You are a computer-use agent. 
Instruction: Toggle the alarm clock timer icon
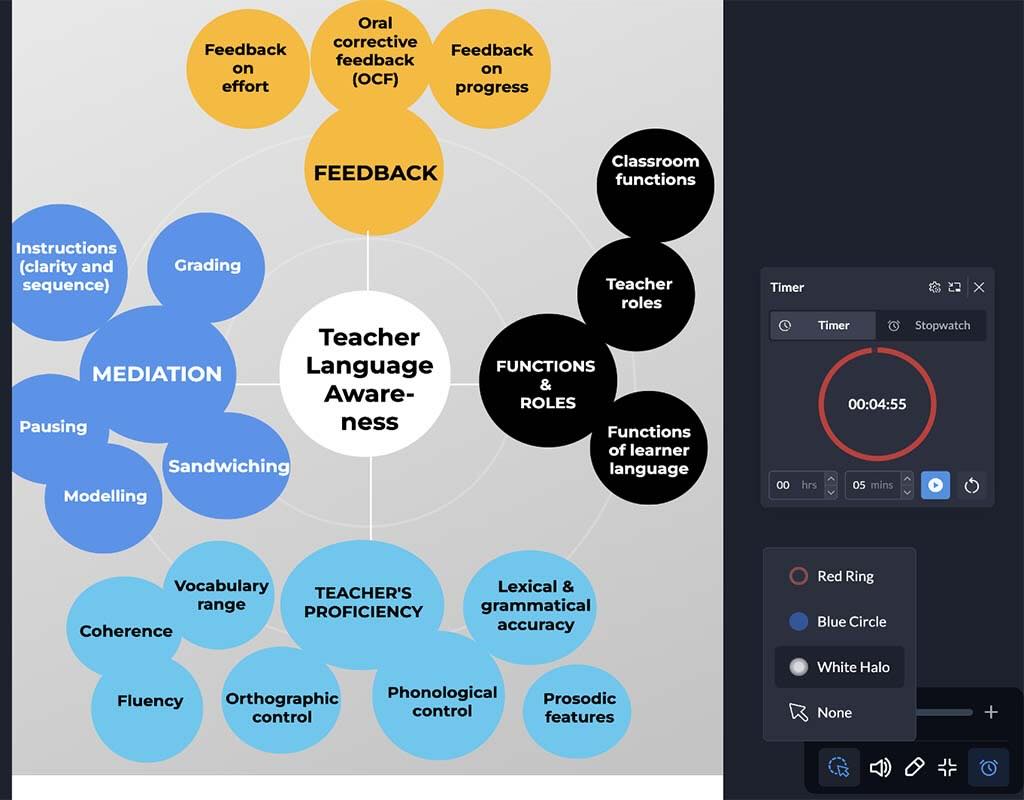coord(988,767)
